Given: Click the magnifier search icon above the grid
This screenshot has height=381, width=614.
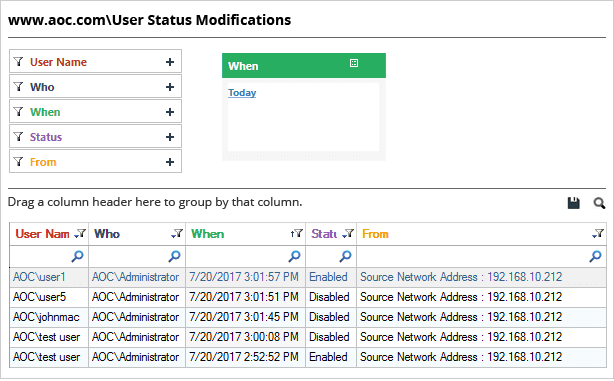Looking at the screenshot, I should [x=599, y=203].
